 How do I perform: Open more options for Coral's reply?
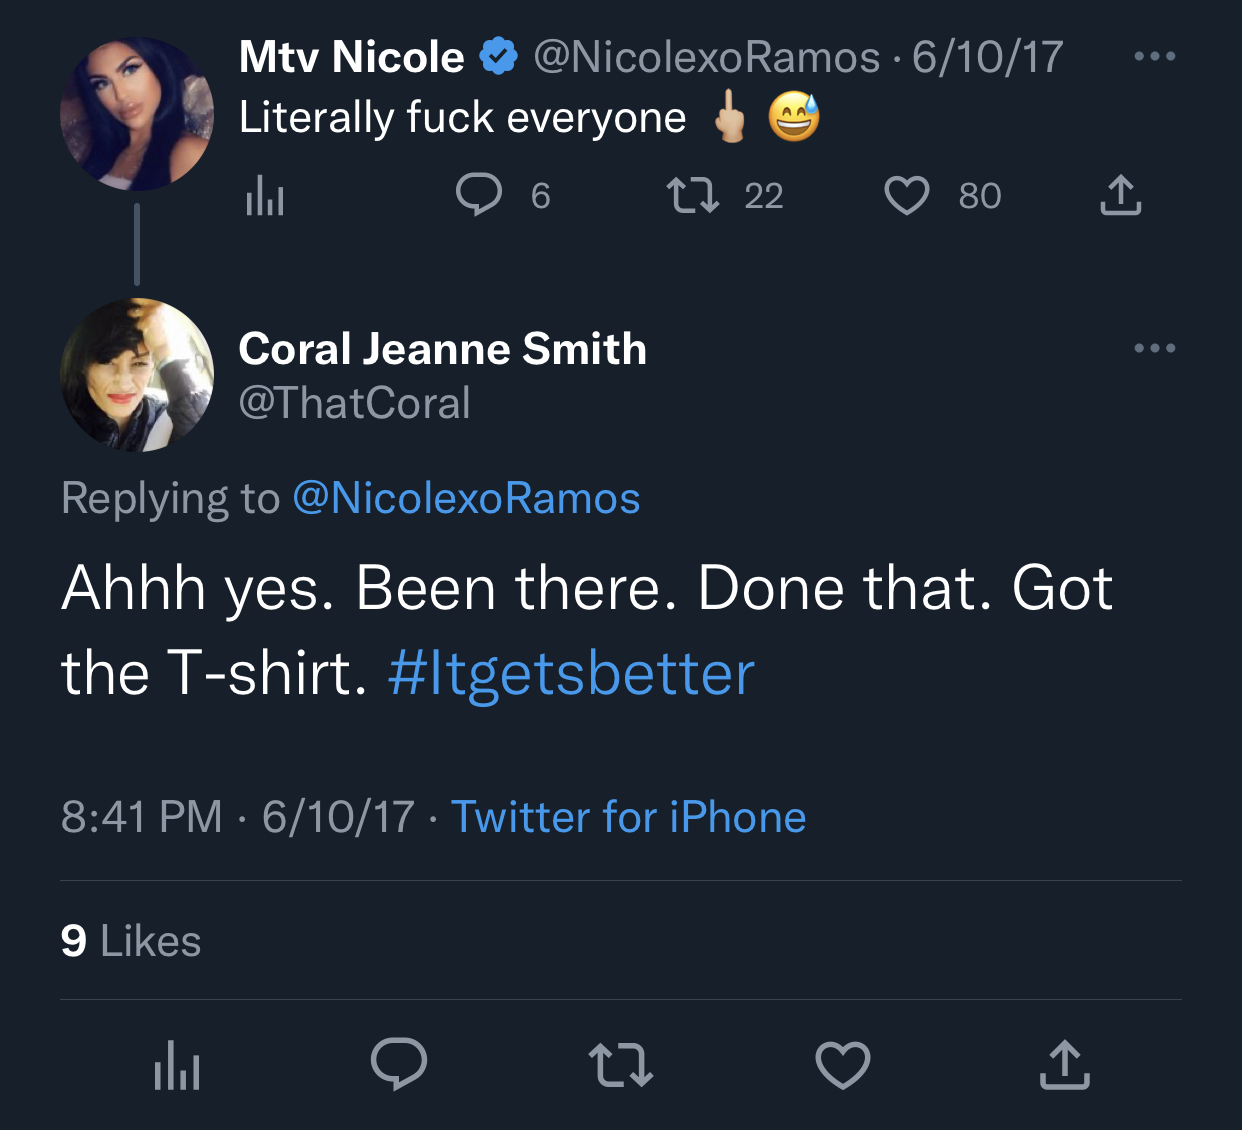[1155, 348]
